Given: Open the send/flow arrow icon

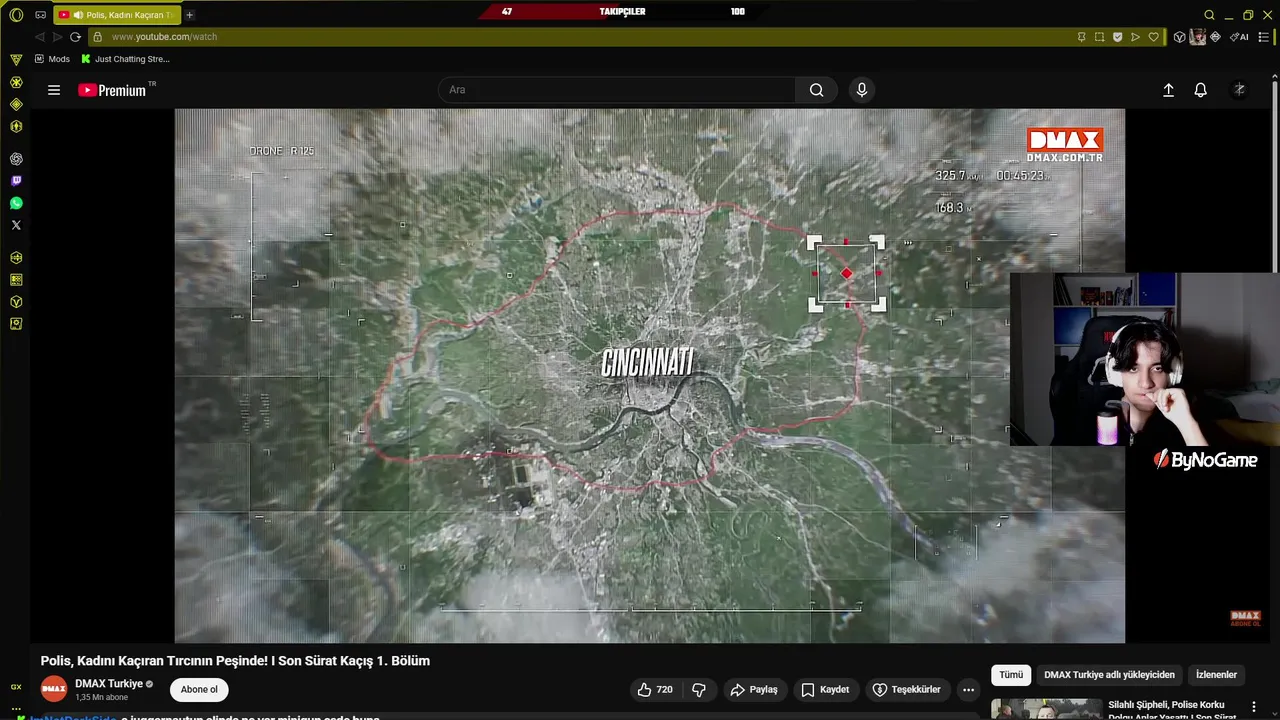Looking at the screenshot, I should [x=1135, y=37].
